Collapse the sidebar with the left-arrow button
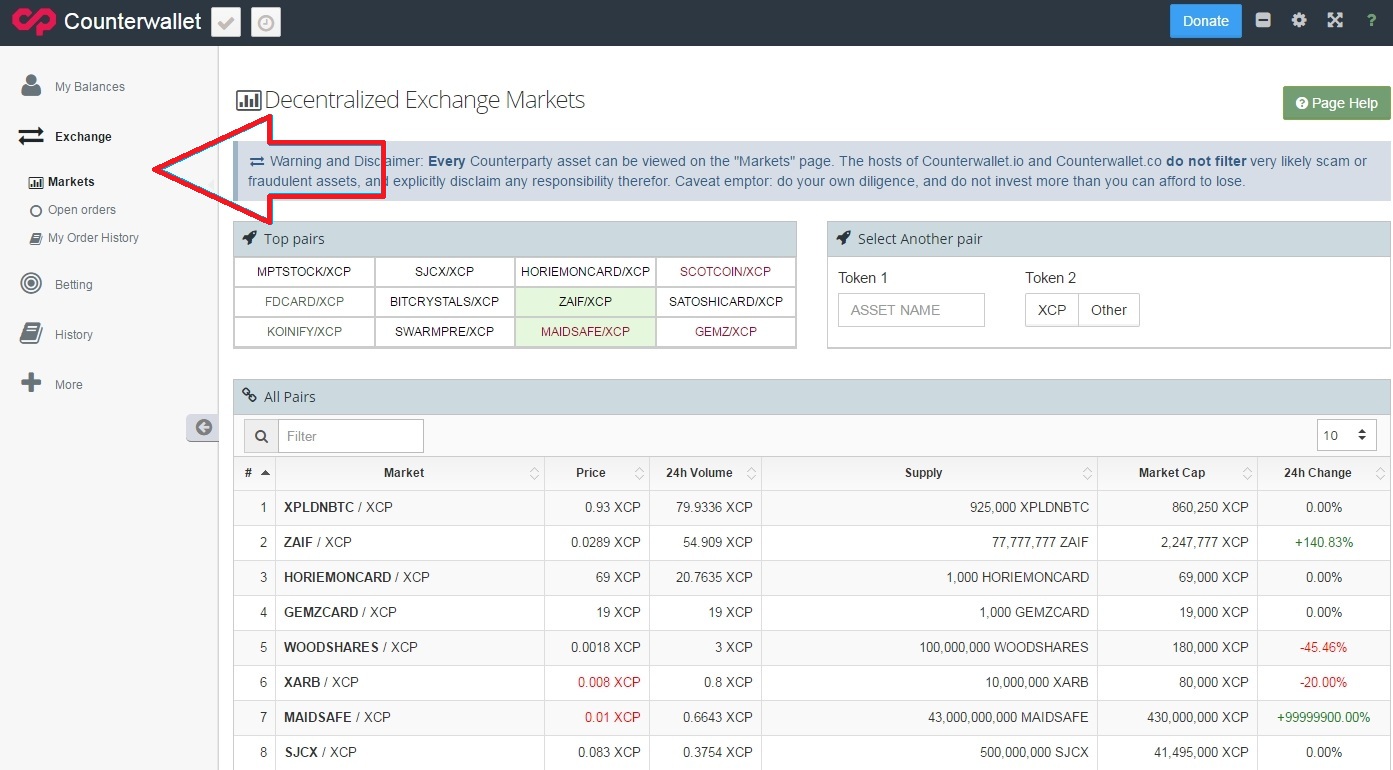This screenshot has width=1393, height=770. click(x=203, y=427)
